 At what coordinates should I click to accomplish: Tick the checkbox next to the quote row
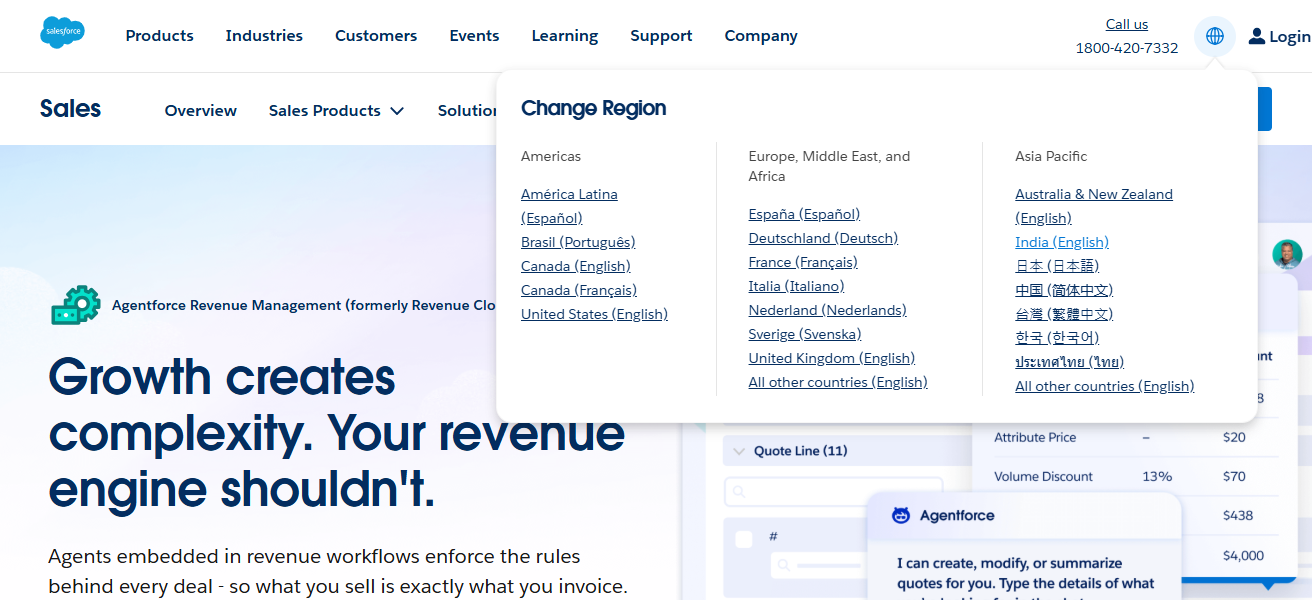click(x=742, y=537)
